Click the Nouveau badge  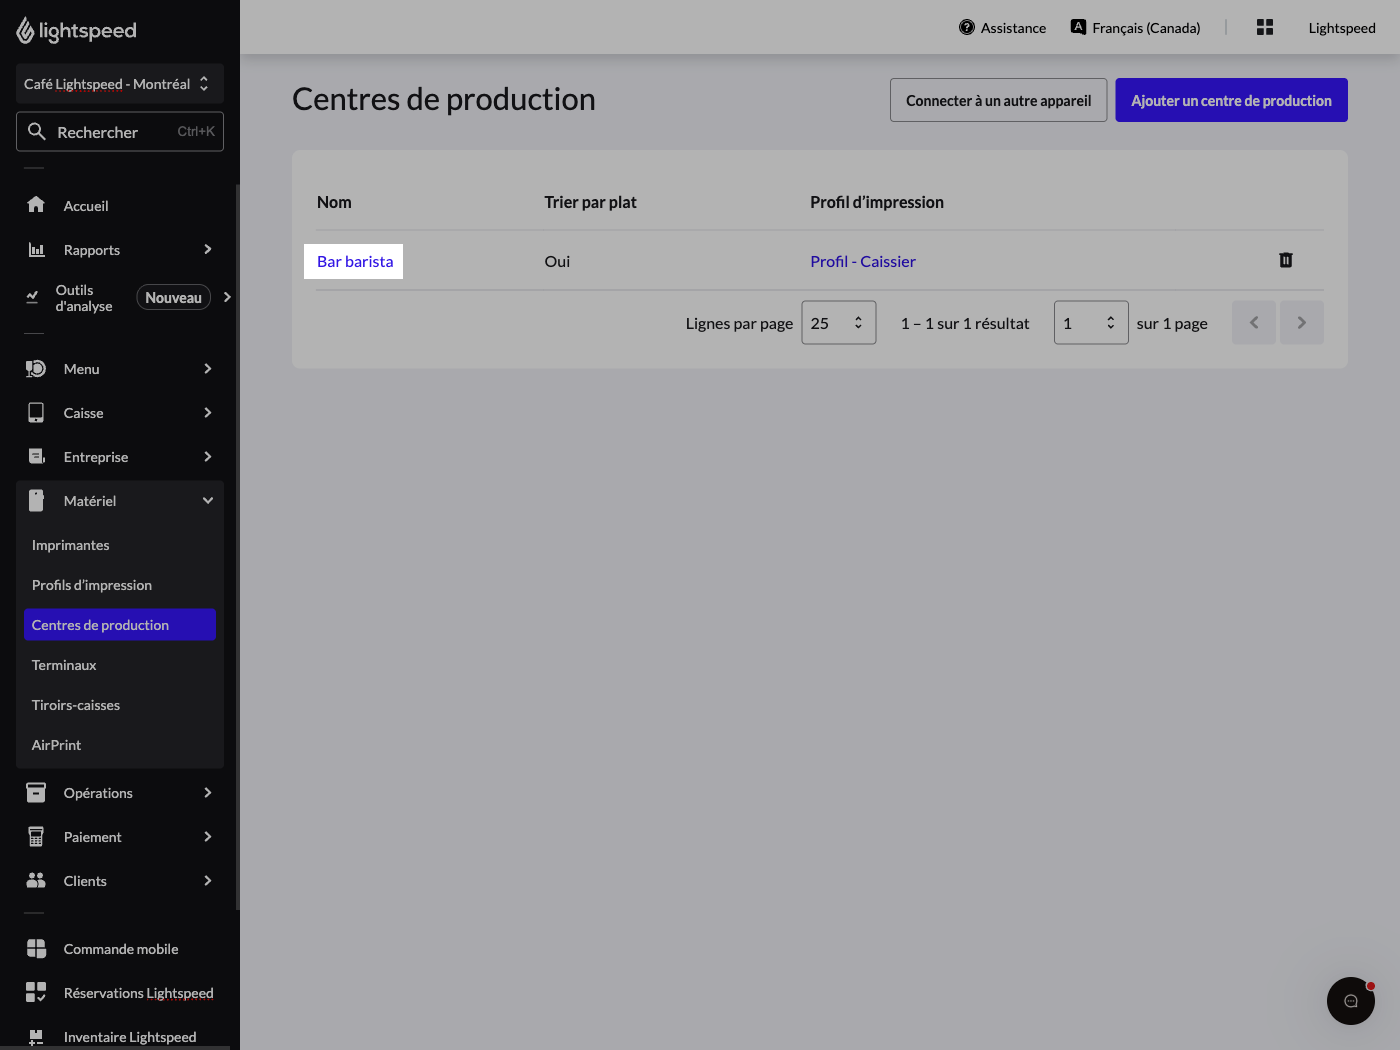point(173,297)
